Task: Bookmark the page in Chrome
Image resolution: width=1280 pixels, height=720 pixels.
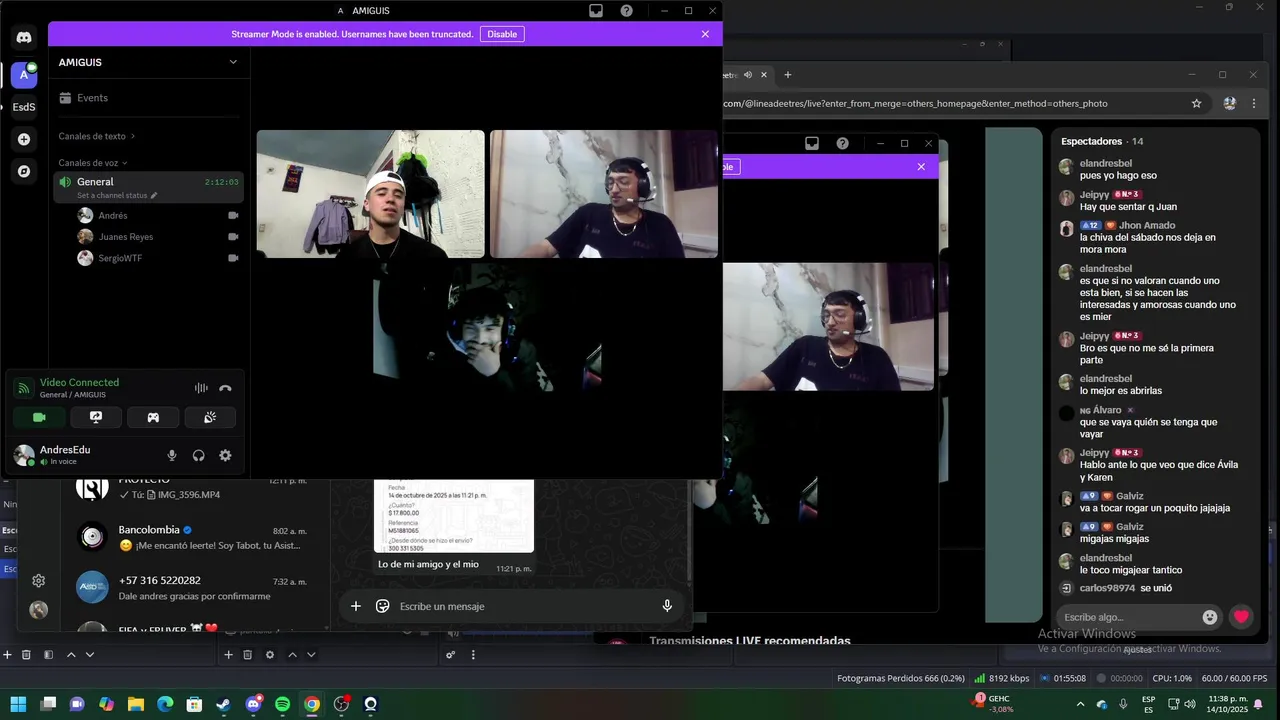Action: (x=1196, y=103)
